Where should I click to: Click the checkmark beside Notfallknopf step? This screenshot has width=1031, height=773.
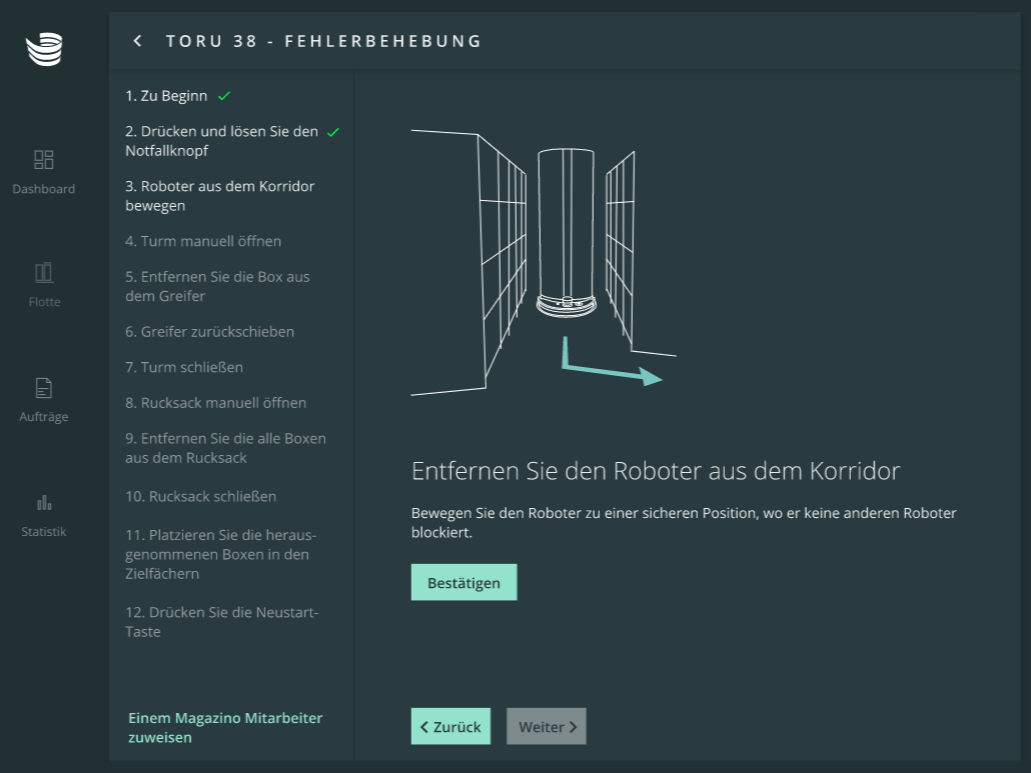[333, 132]
